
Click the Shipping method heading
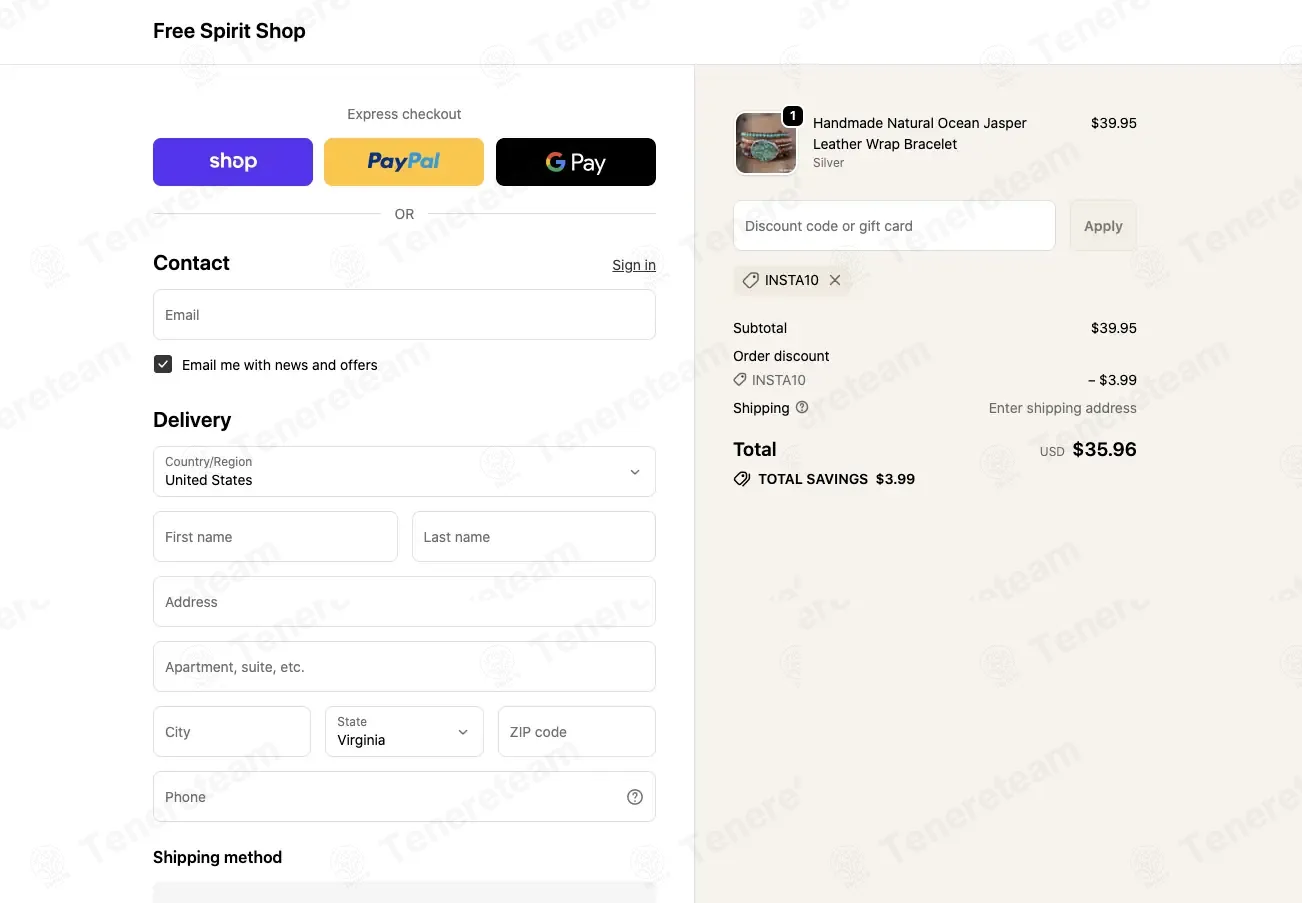(x=217, y=857)
